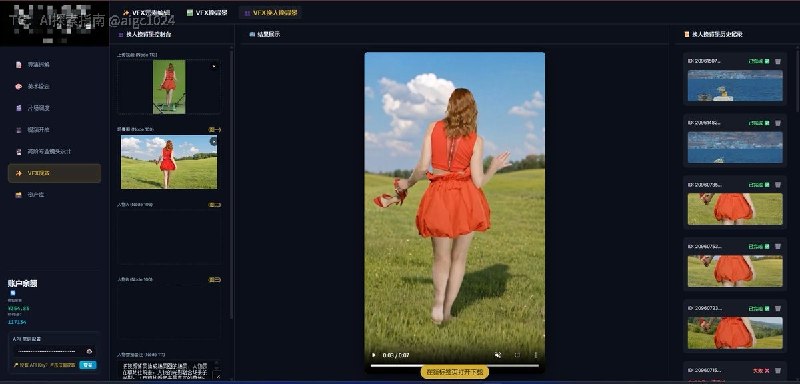Select the highlighted VFX sidebar item
The image size is (800, 384).
(x=55, y=173)
